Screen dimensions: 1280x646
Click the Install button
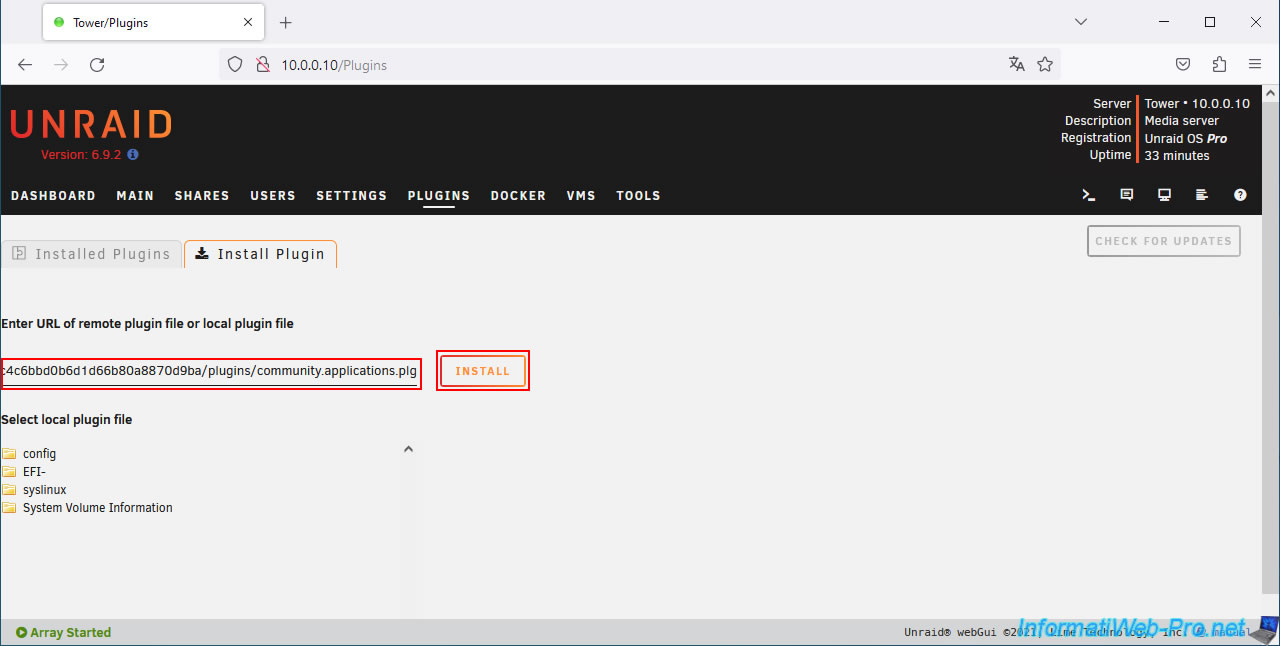pos(483,371)
